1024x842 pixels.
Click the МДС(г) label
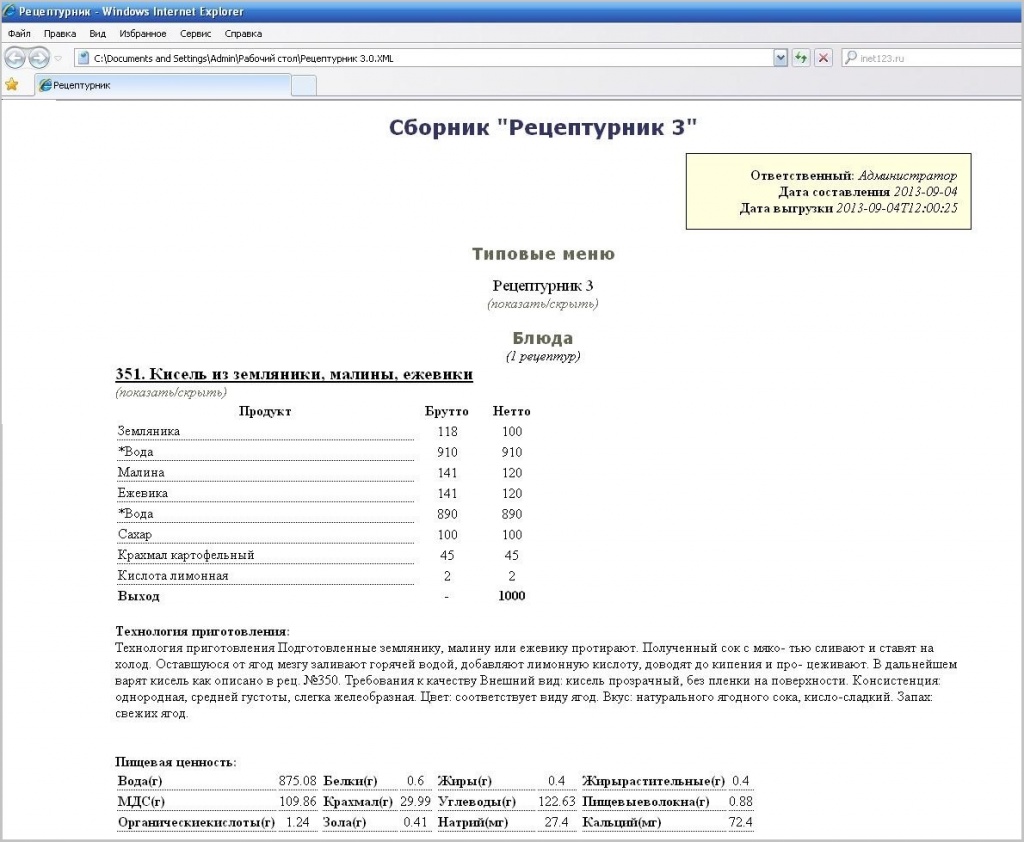141,802
